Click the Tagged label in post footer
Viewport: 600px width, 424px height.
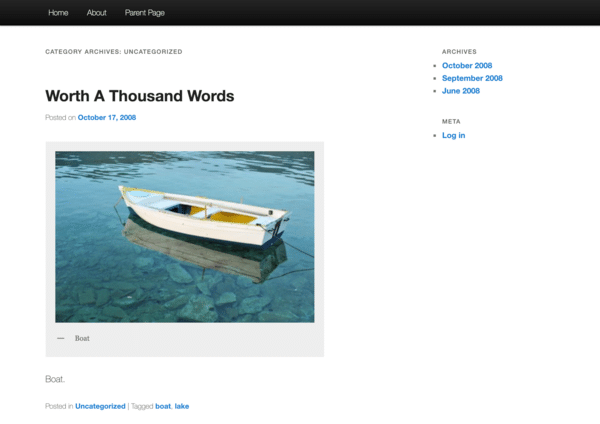tap(142, 406)
